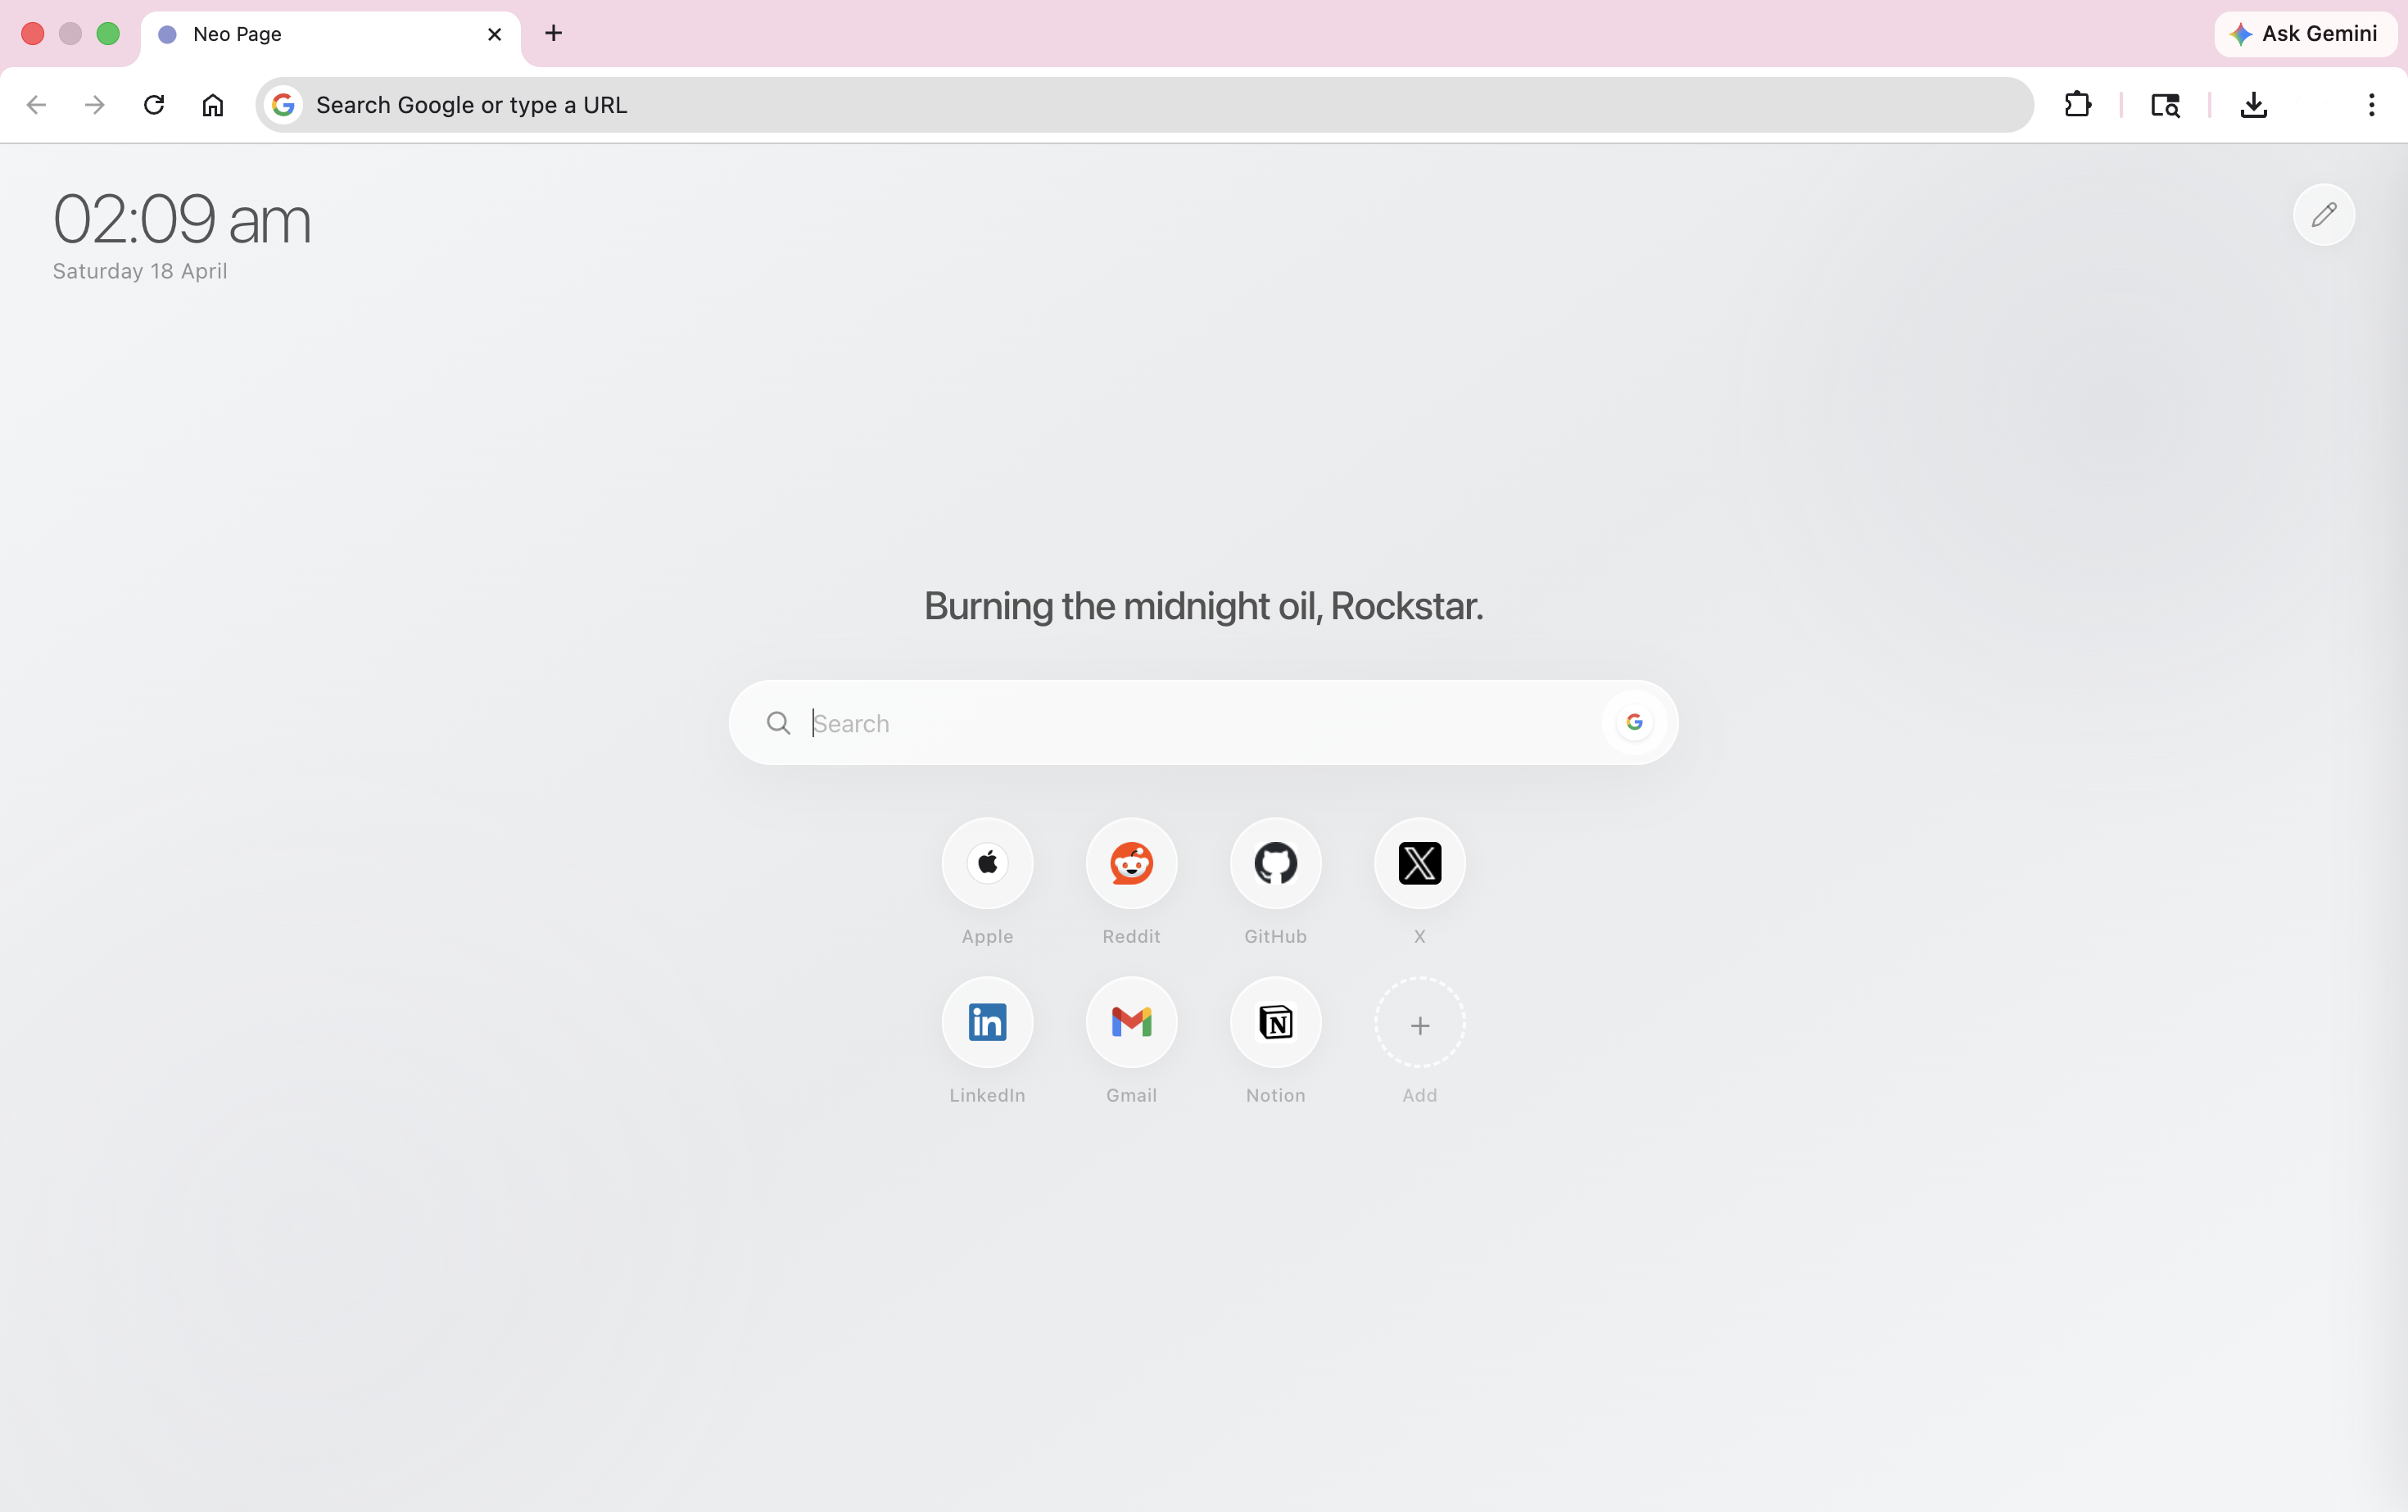2408x1512 pixels.
Task: Open the extensions puzzle icon
Action: 2078,105
